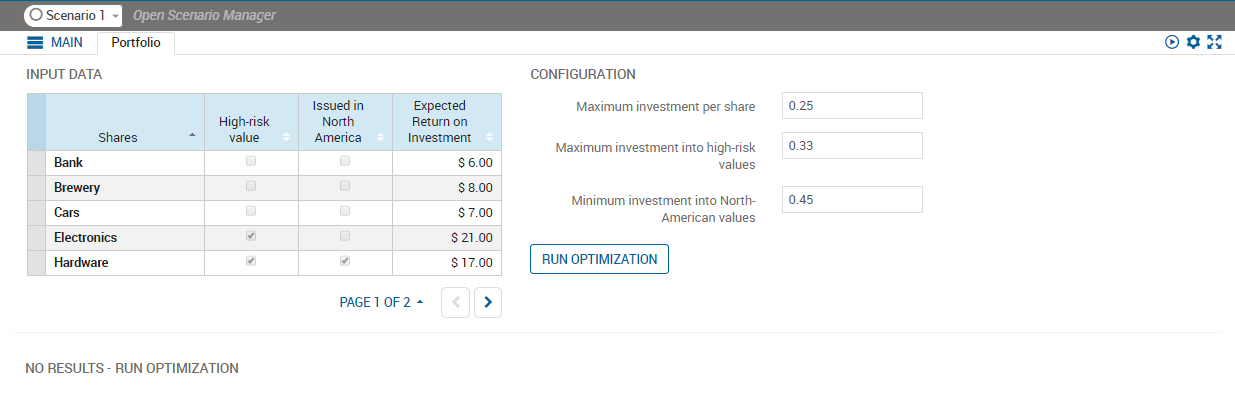The image size is (1235, 409).
Task: Click the RUN OPTIMIZATION button
Action: click(599, 259)
